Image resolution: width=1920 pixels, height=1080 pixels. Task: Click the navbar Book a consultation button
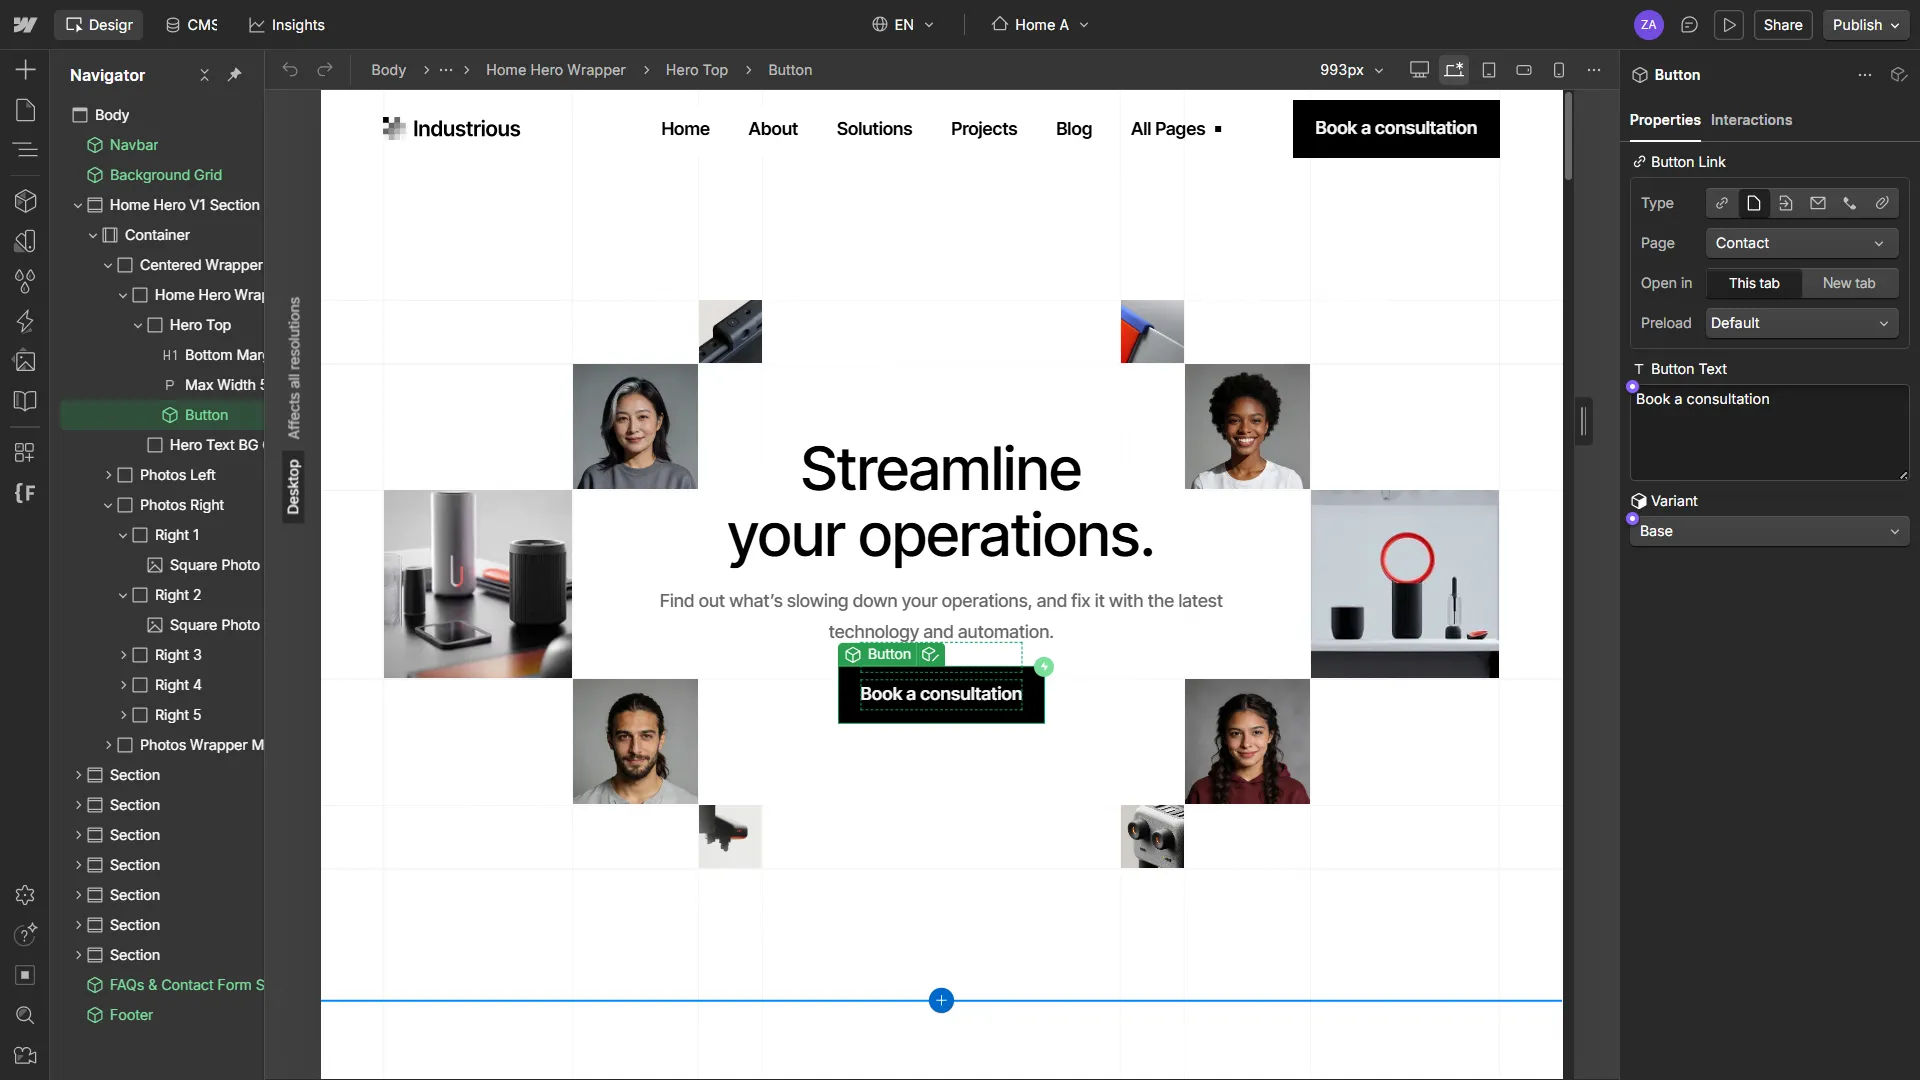click(x=1396, y=128)
